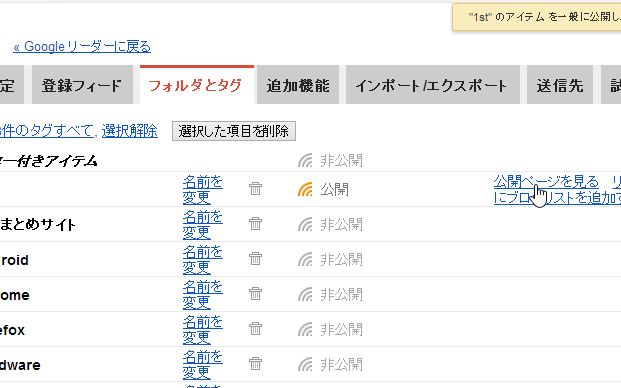Screen dimensions: 621x388
Task: Click 非公開 text in the roid row
Action: click(x=341, y=259)
